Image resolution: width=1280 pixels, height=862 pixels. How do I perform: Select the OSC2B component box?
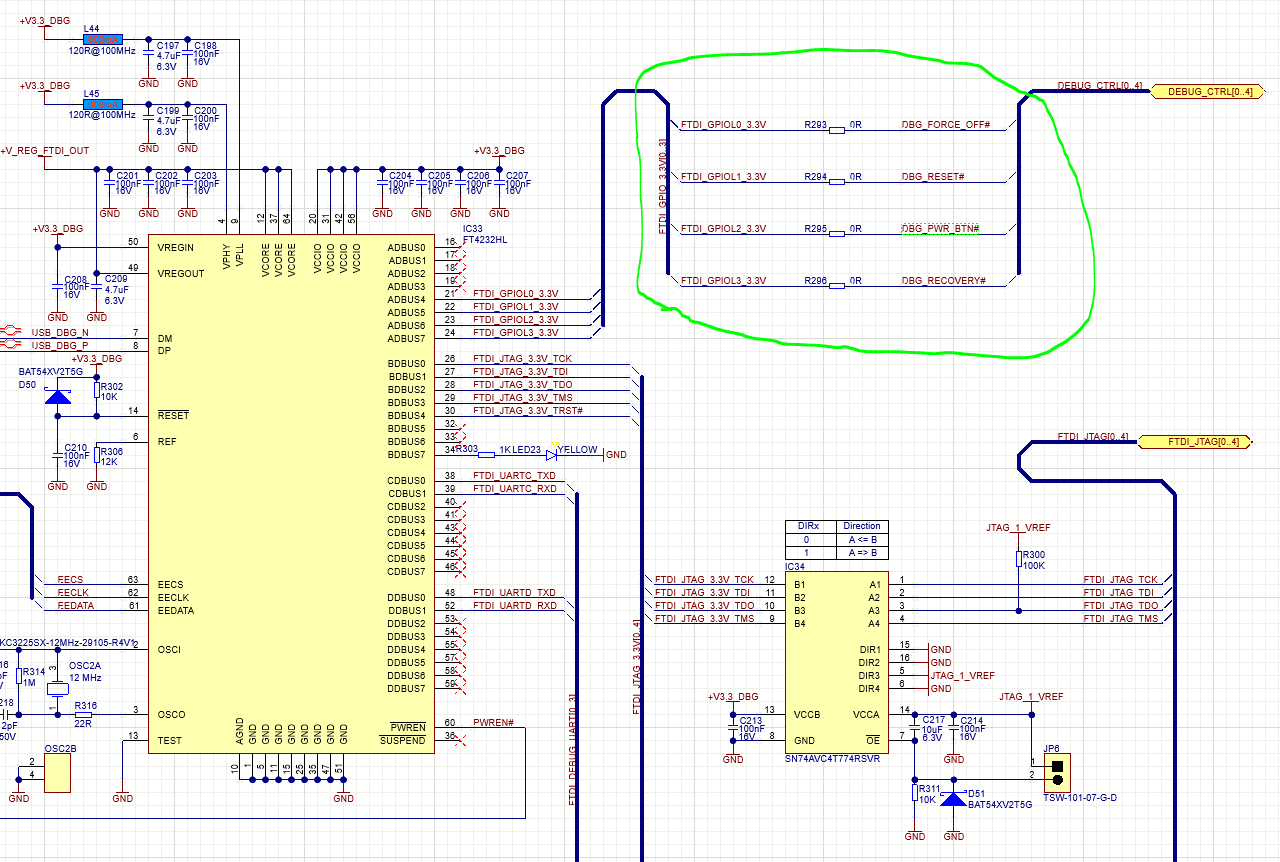coord(58,772)
